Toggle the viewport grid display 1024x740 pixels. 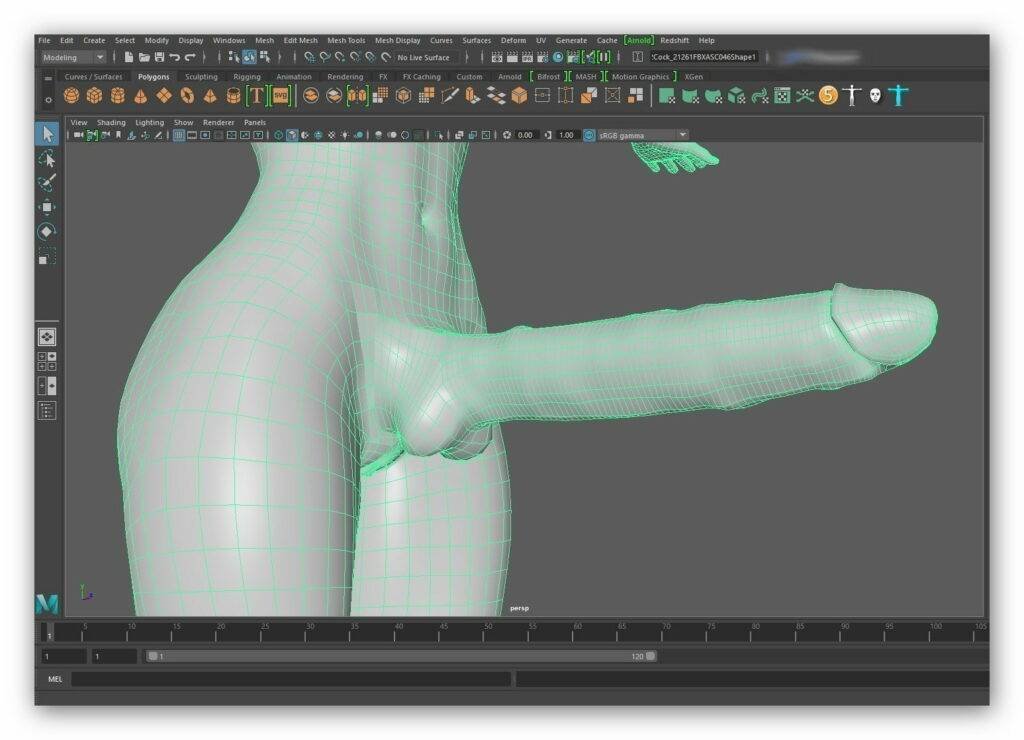click(x=178, y=134)
